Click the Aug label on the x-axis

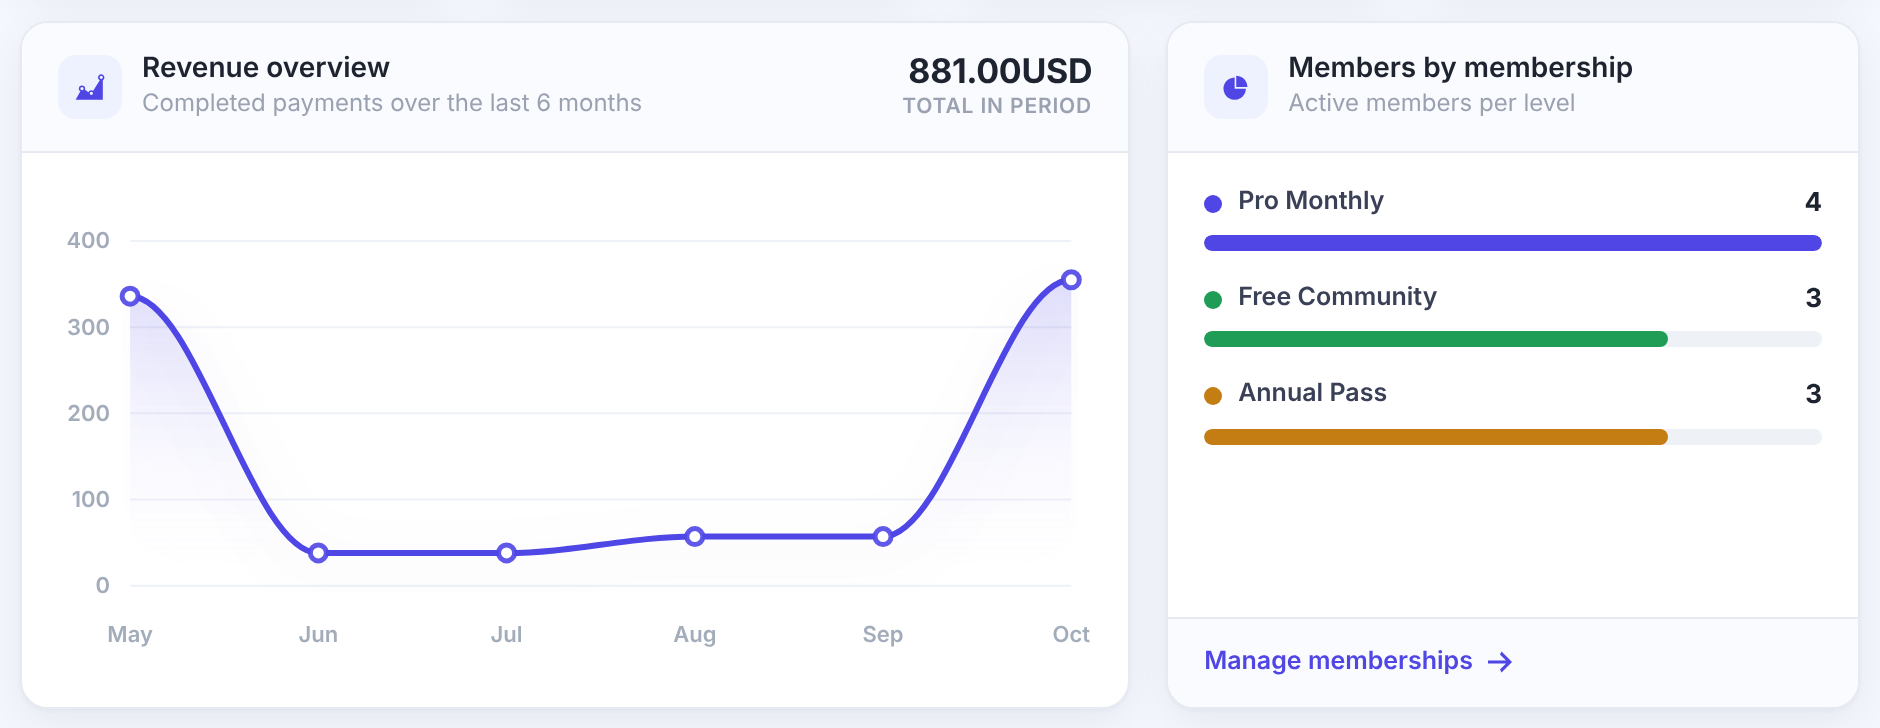(695, 634)
